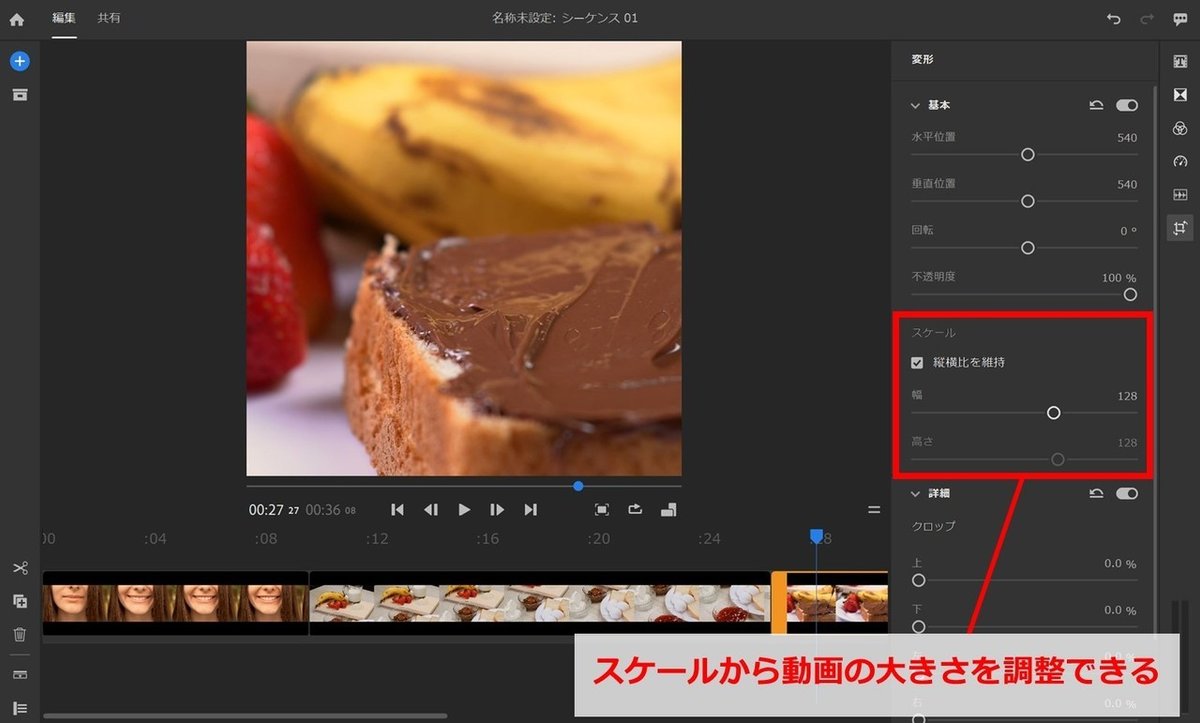This screenshot has width=1200, height=723.
Task: Split the clip with the scissors tool
Action: [18, 569]
